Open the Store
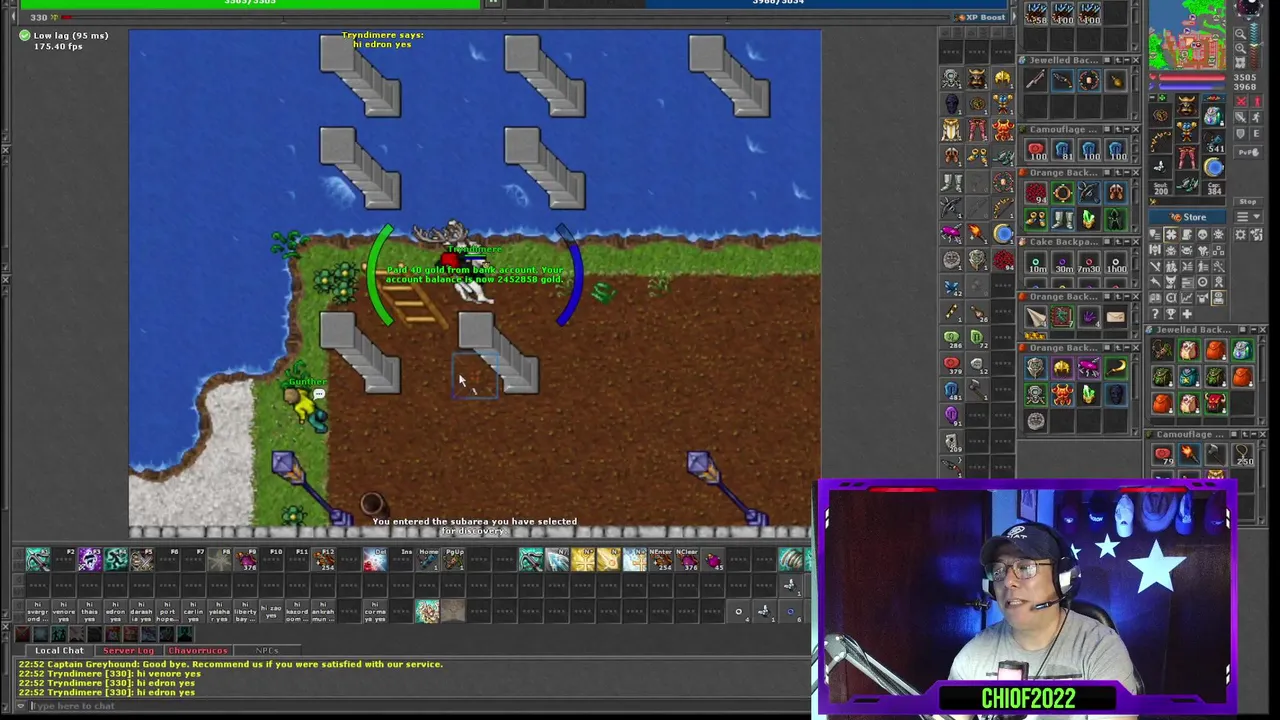This screenshot has width=1280, height=720. pos(1187,217)
